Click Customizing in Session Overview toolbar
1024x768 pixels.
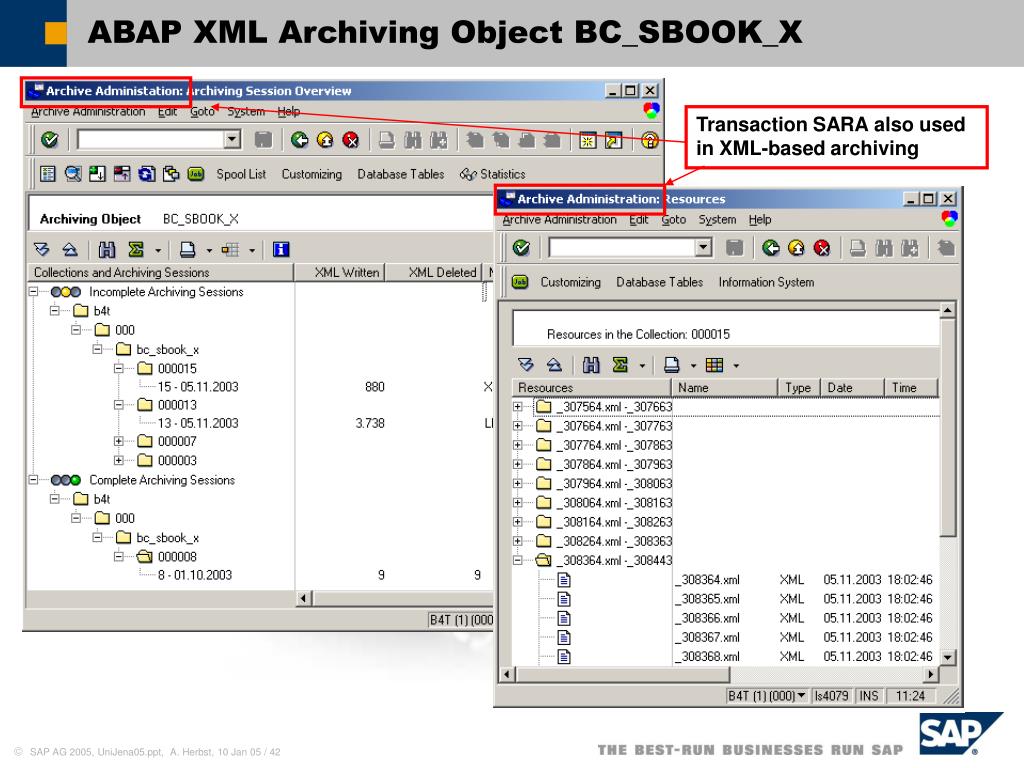click(312, 174)
